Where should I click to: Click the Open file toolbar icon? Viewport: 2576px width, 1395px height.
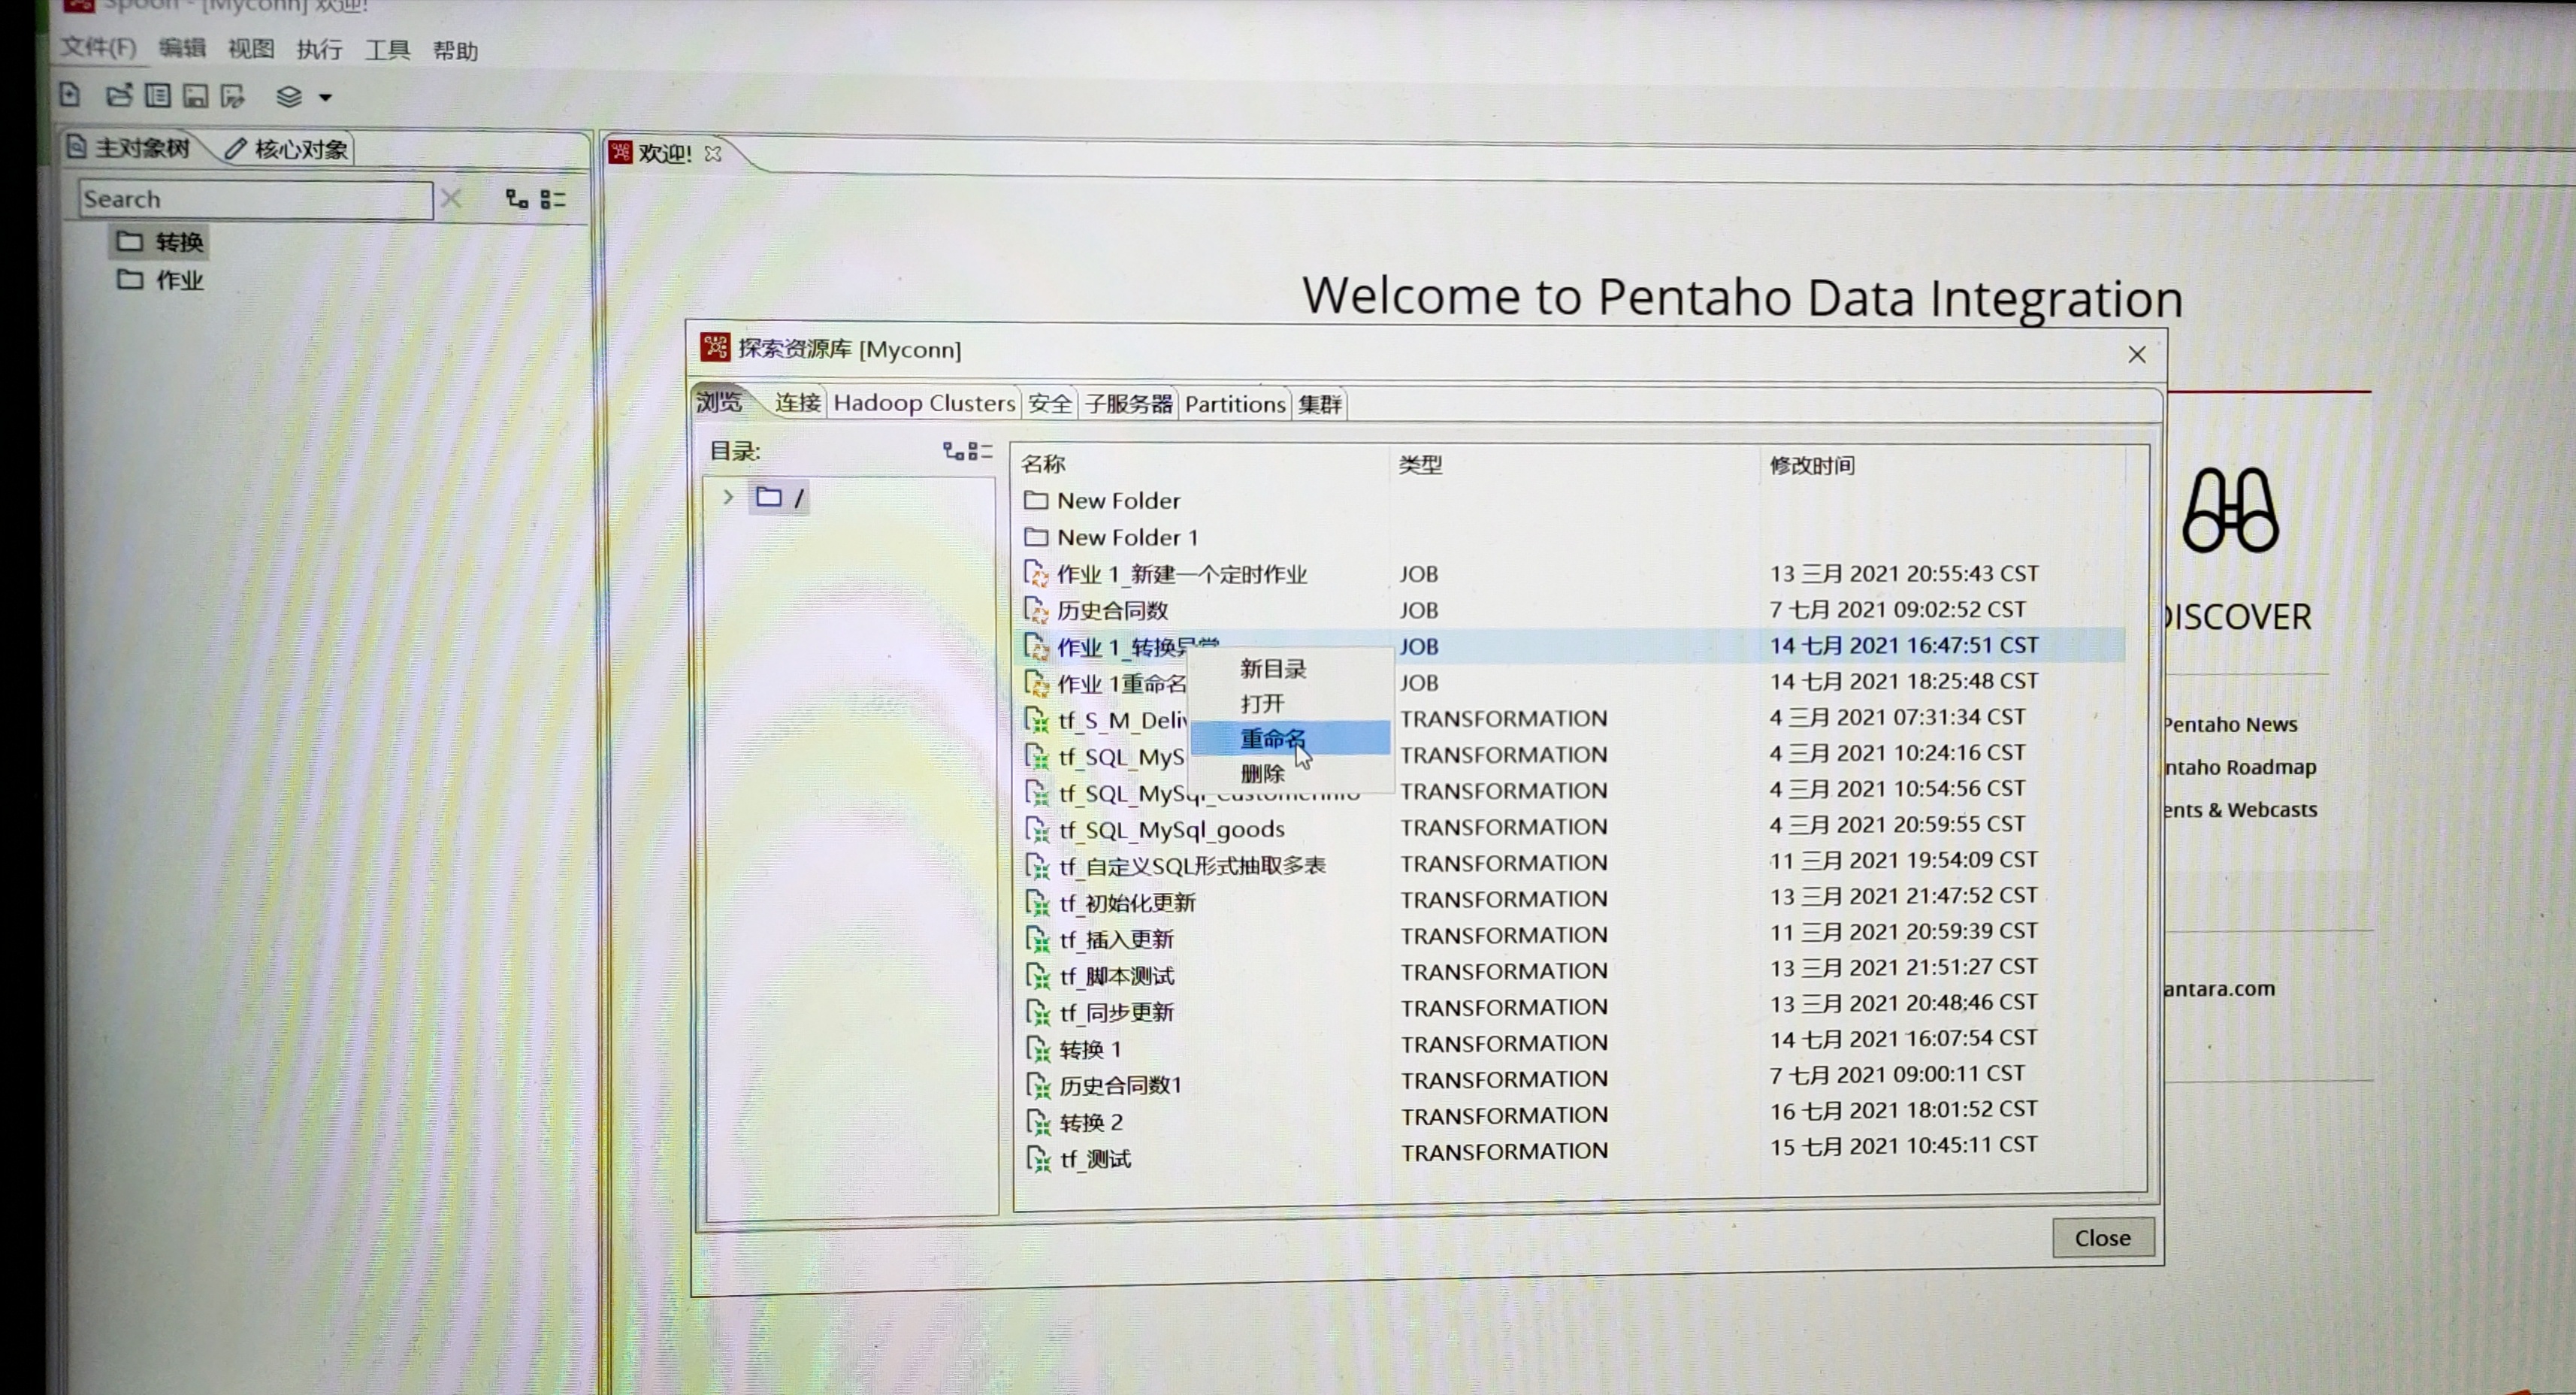[x=119, y=95]
